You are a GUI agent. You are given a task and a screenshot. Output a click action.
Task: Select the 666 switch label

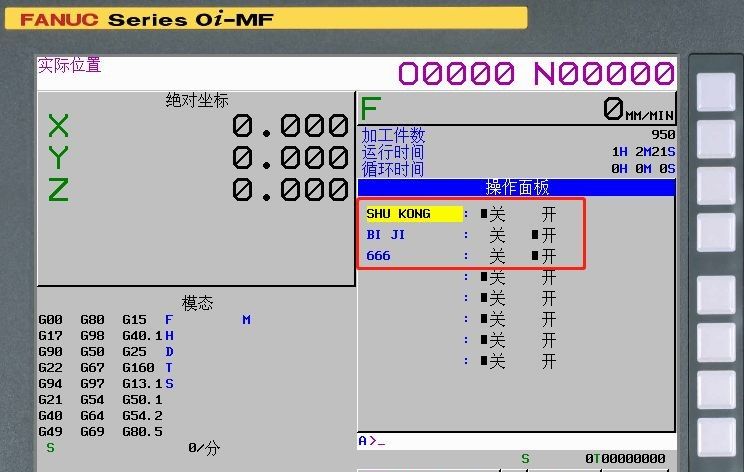[378, 256]
